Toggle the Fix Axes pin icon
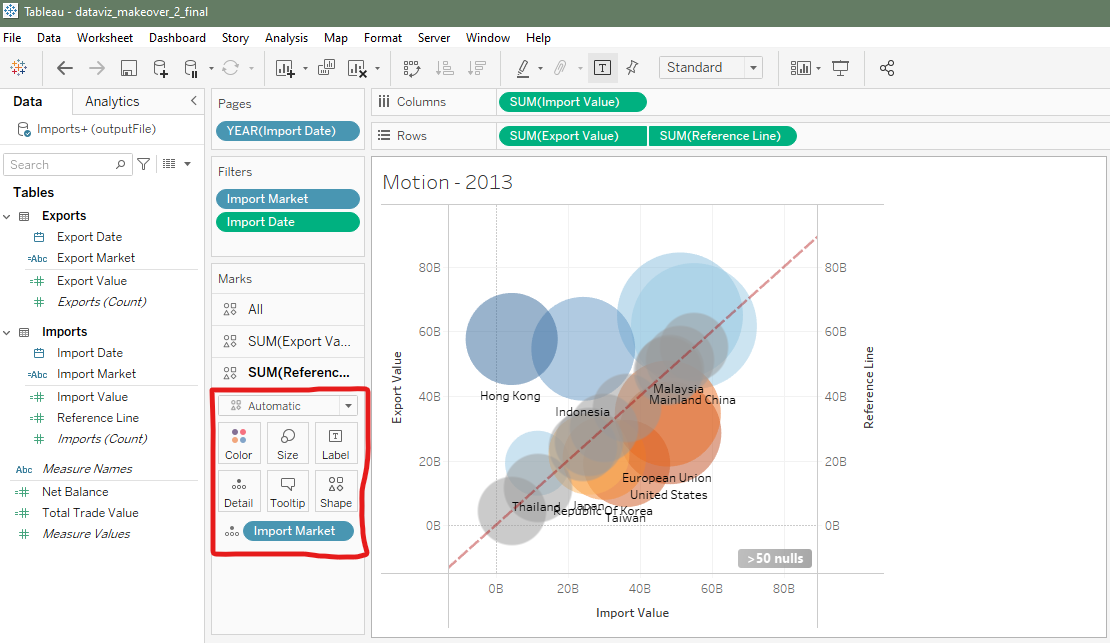Viewport: 1110px width, 643px height. 632,68
